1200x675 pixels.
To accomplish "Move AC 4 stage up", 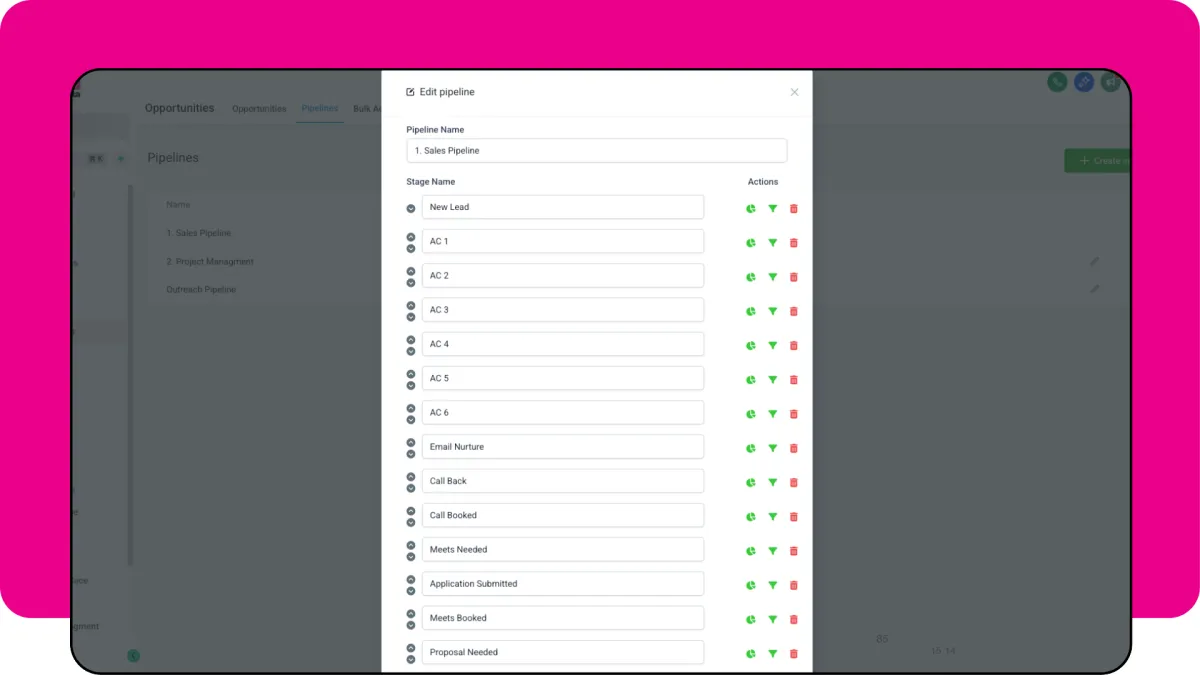I will [411, 340].
